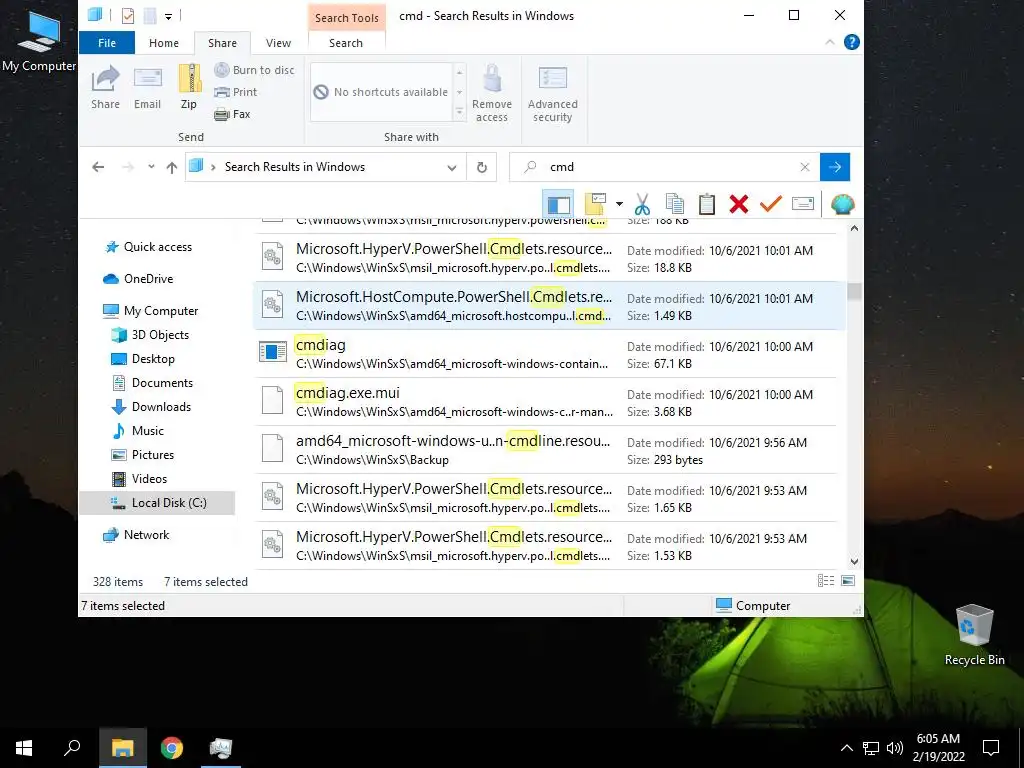Open the notification center icon
This screenshot has width=1024, height=768.
(991, 748)
